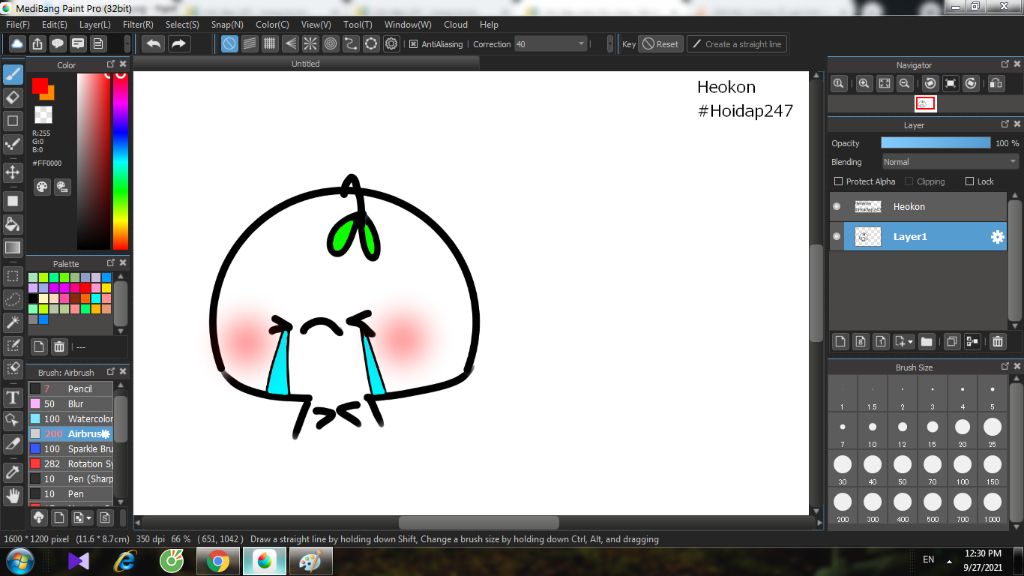The image size is (1024, 576).
Task: Select the Brush tool in left toolbar
Action: tap(13, 74)
